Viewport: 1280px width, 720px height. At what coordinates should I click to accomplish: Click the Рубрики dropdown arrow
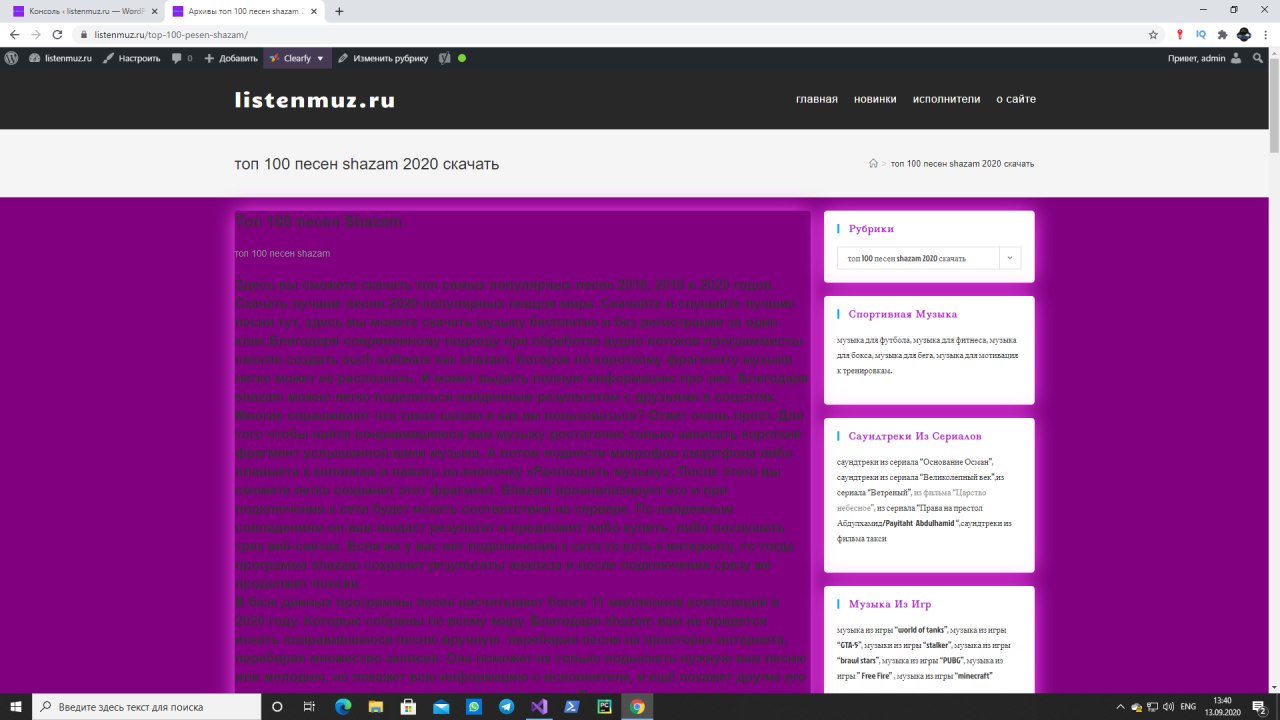pyautogui.click(x=1010, y=258)
